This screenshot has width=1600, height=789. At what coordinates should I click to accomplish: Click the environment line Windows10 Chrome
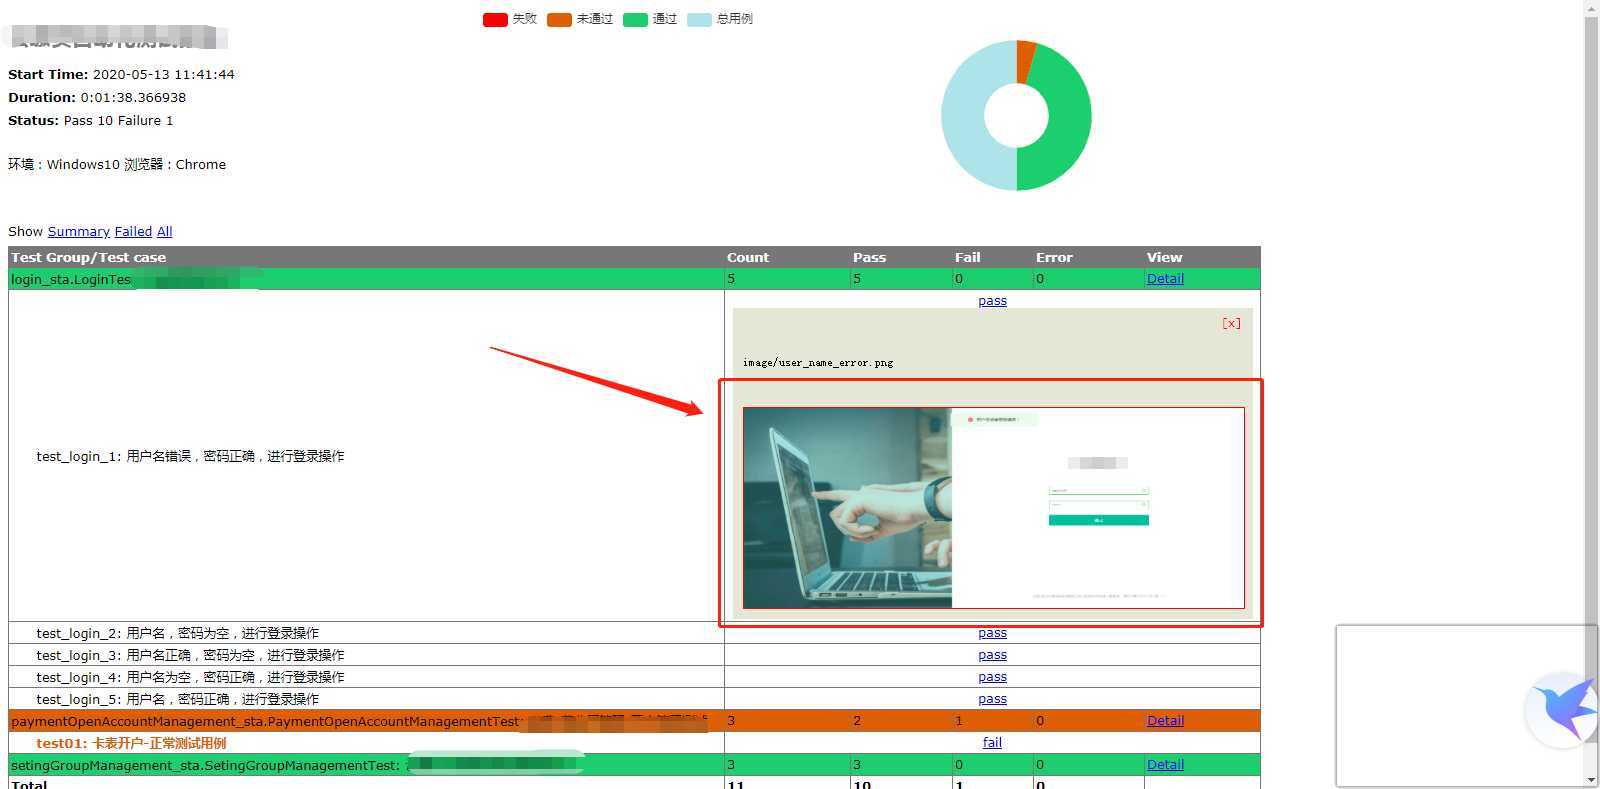click(117, 164)
